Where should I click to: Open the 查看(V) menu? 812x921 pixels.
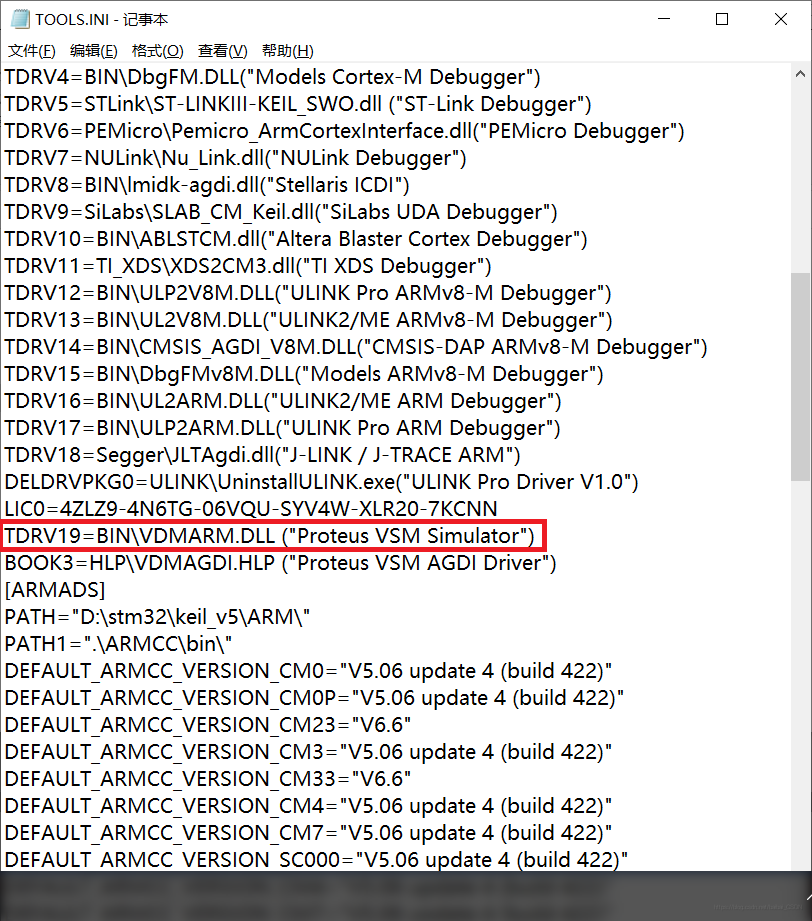[223, 51]
